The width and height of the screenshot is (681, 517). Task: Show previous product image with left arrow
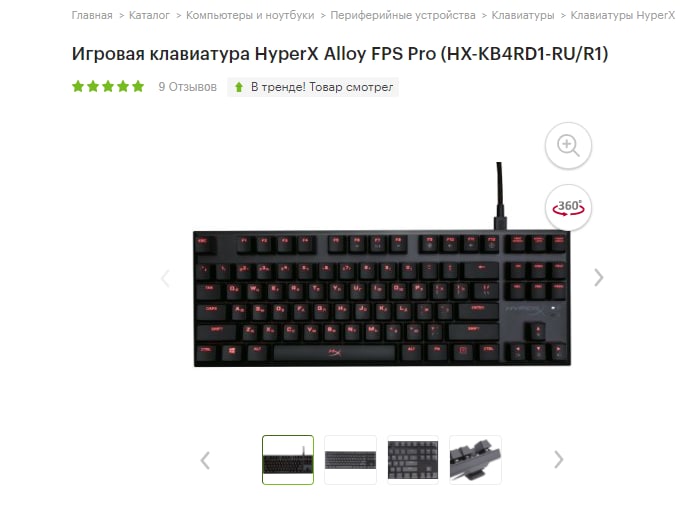(x=165, y=278)
